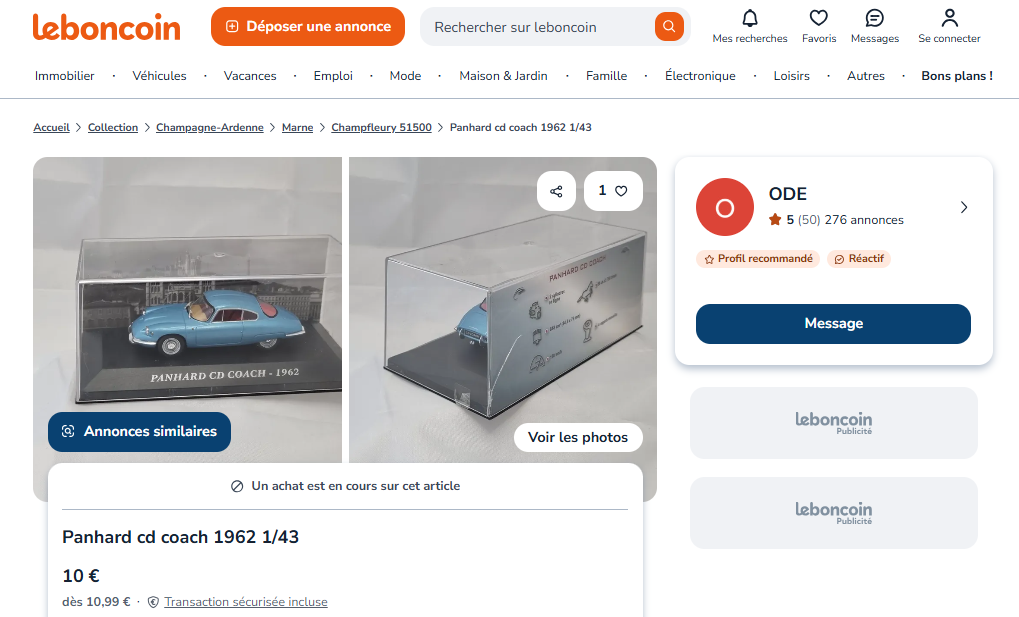Click the leboncoin logo

[x=107, y=27]
